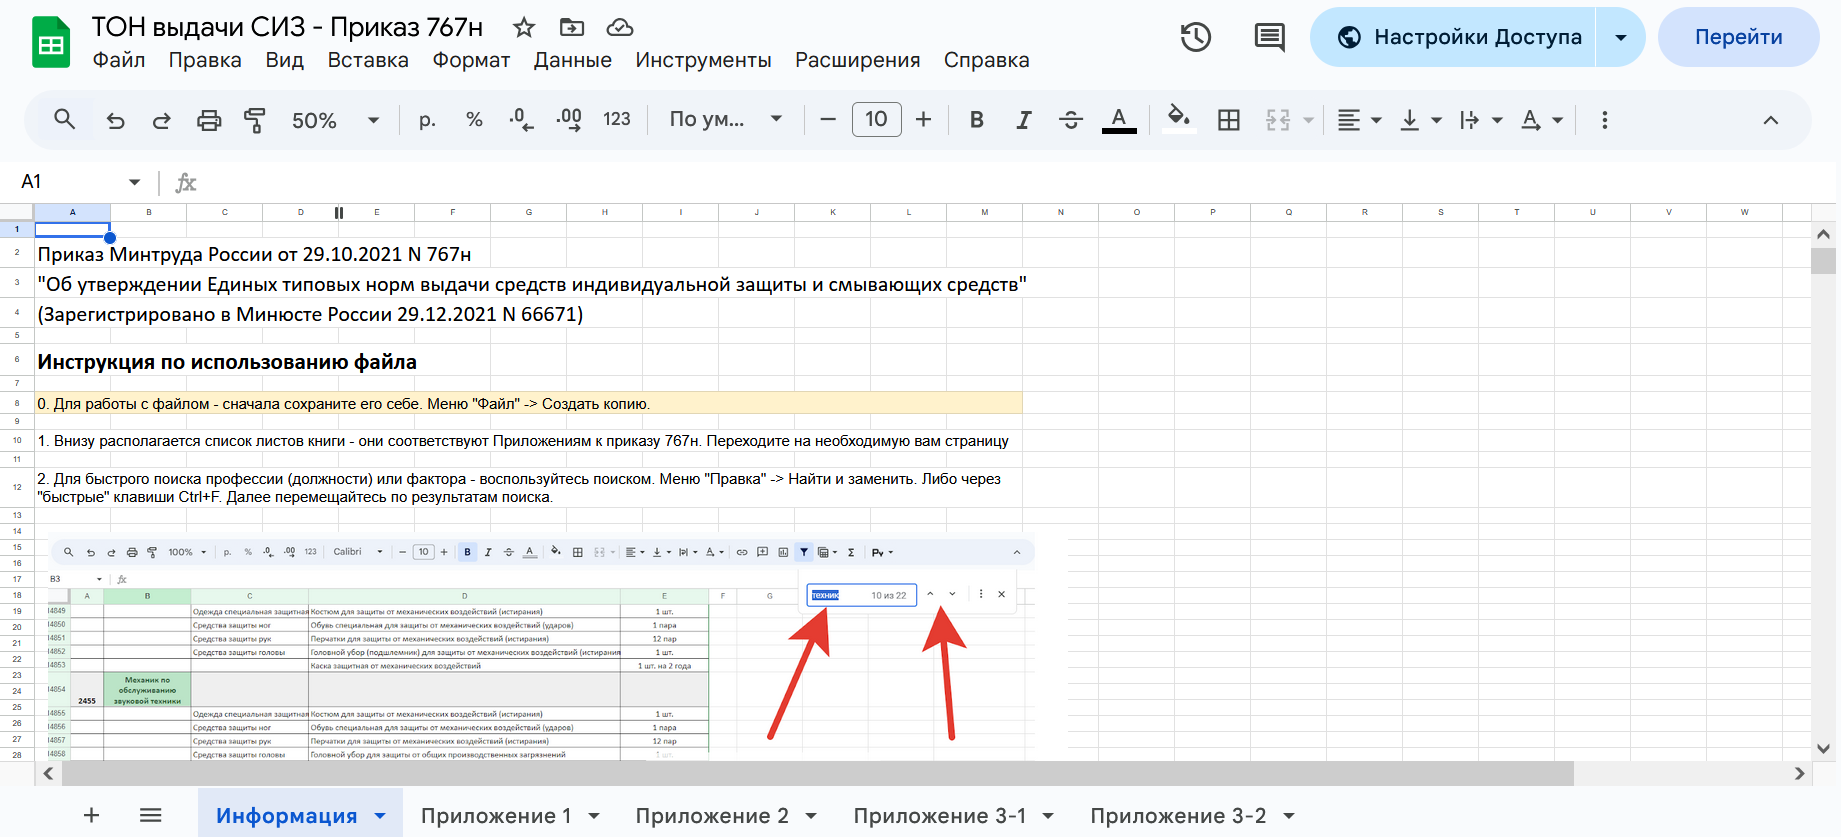Click the print icon in toolbar

coord(209,121)
